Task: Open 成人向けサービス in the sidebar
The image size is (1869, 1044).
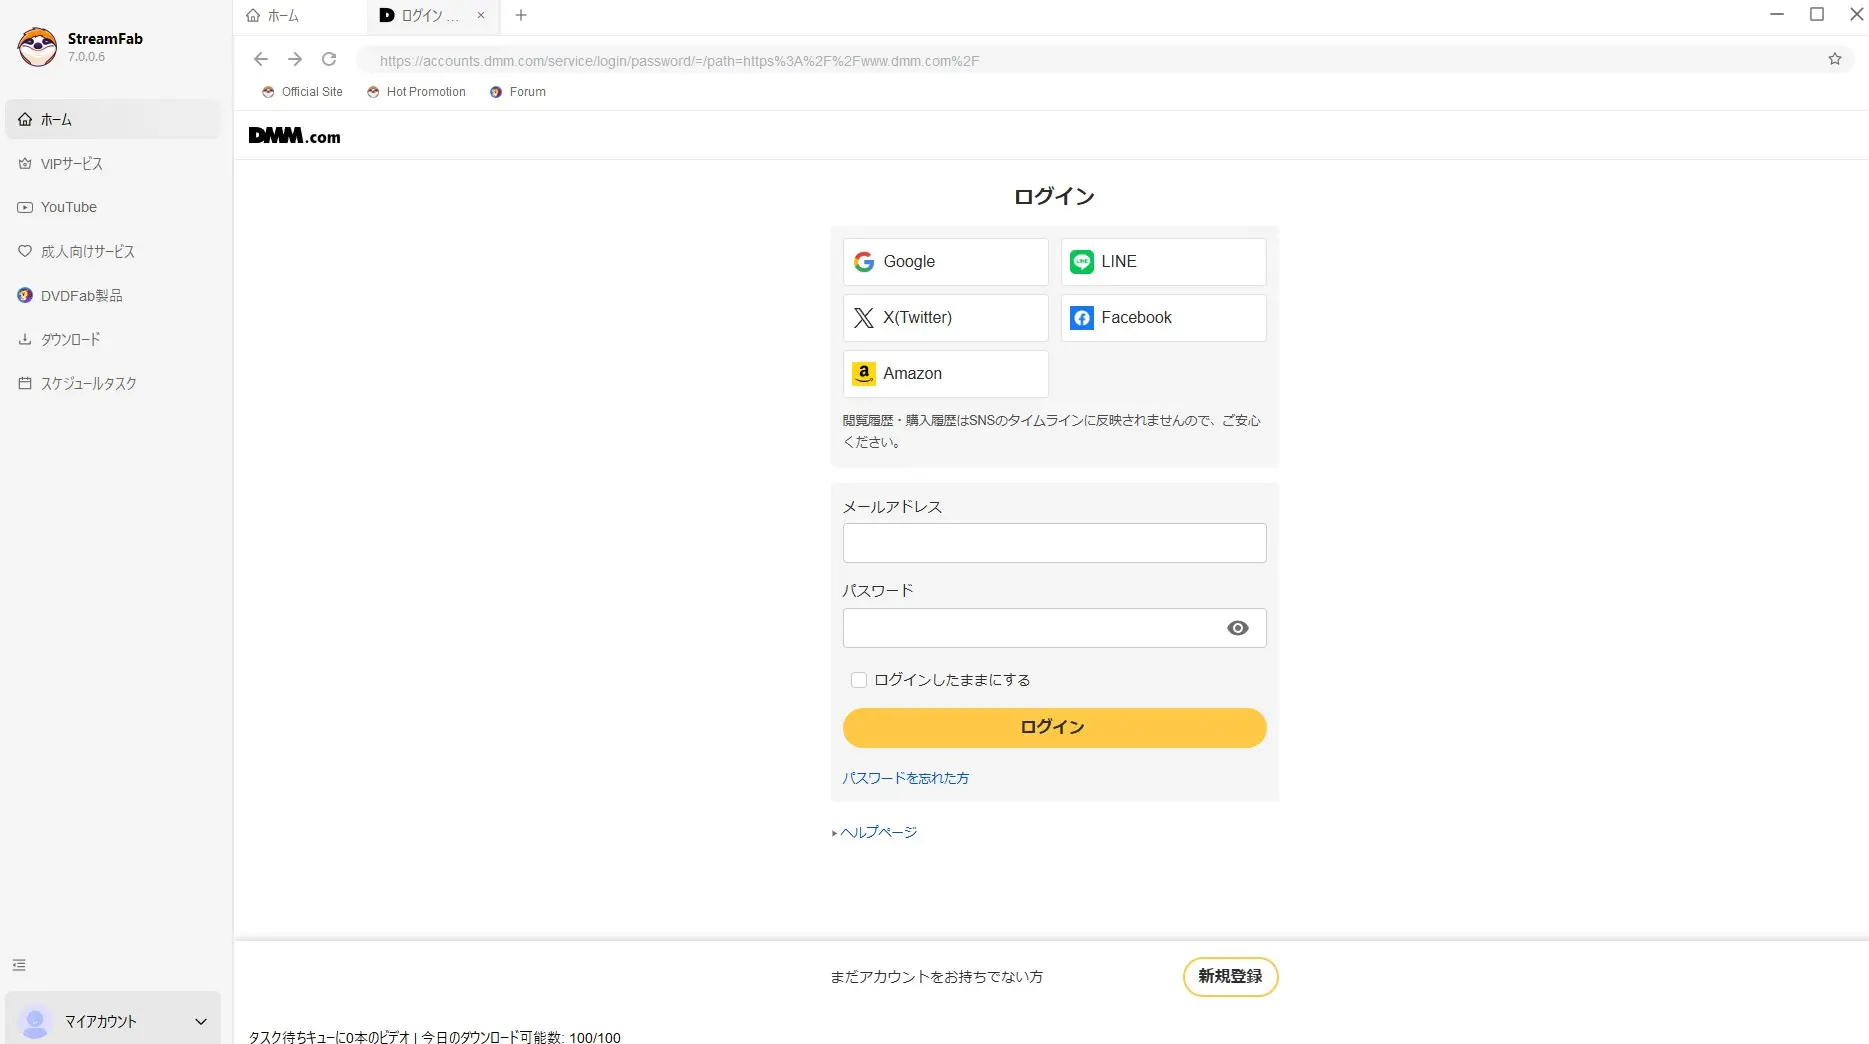Action: click(113, 251)
